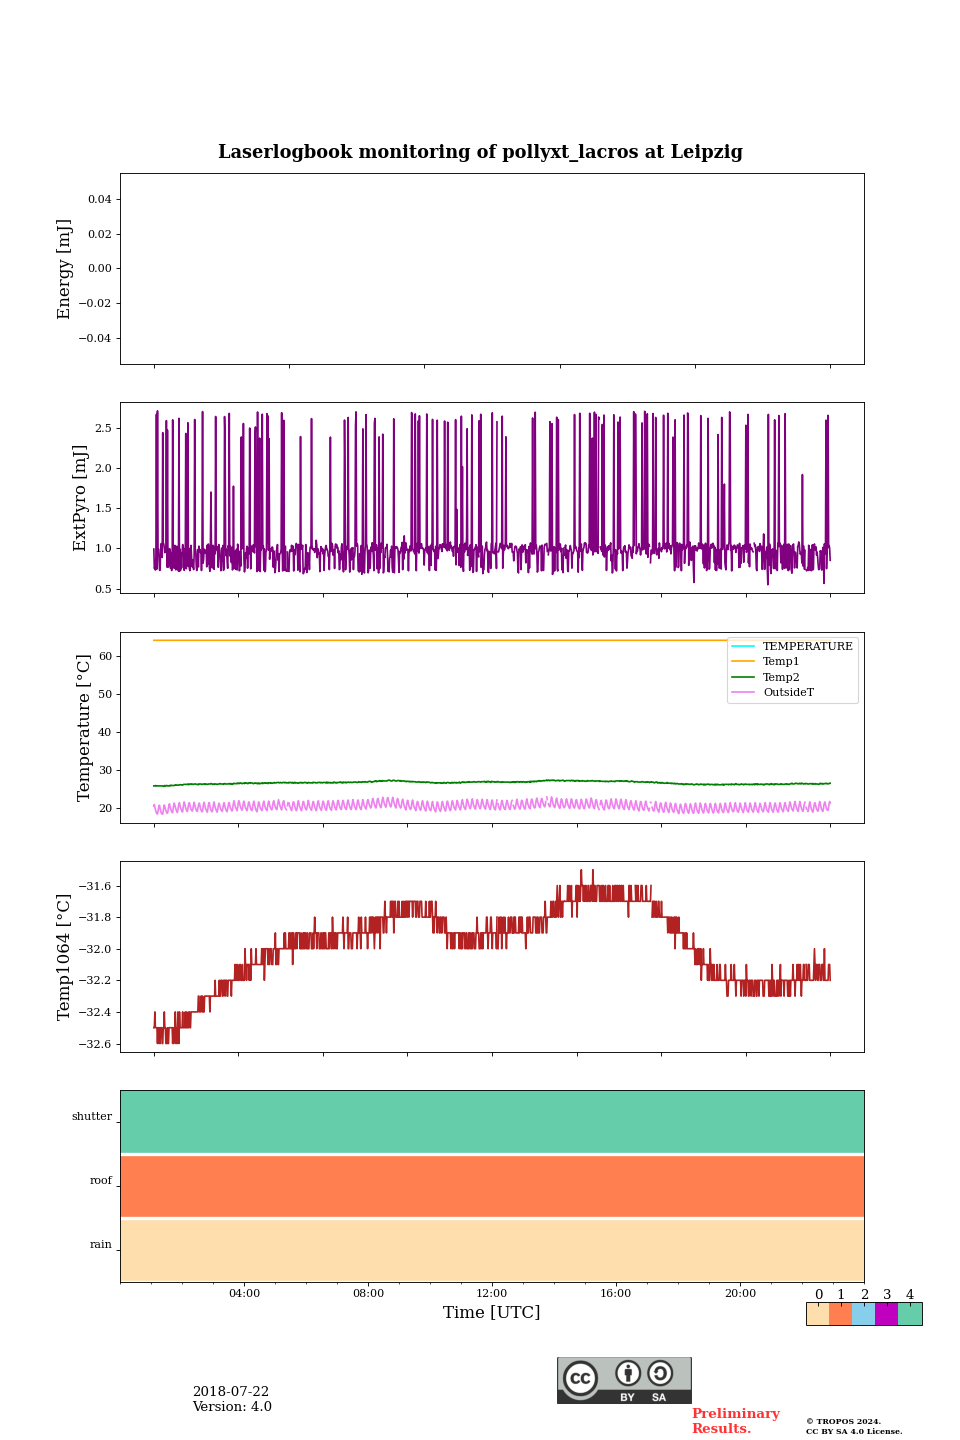The image size is (960, 1440).
Task: Click the red Preliminary Results text
Action: tap(736, 1421)
